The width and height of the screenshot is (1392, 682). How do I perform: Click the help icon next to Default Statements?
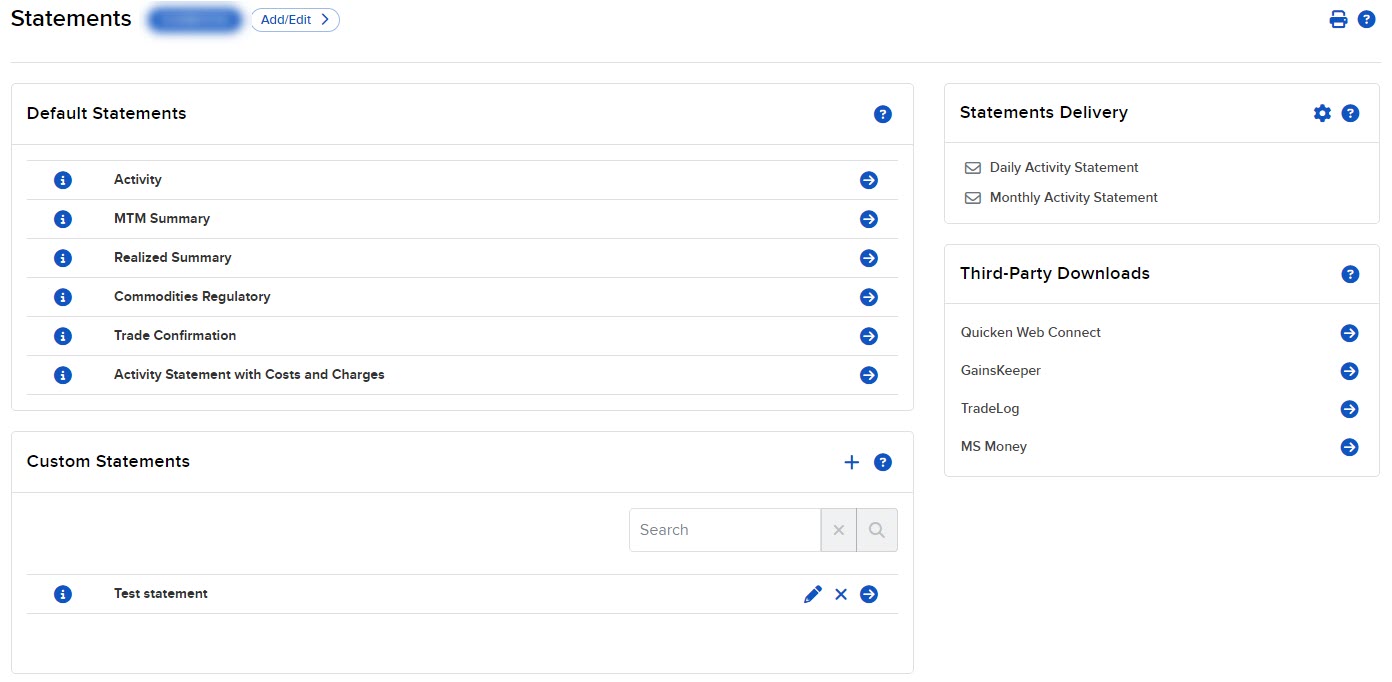click(883, 114)
